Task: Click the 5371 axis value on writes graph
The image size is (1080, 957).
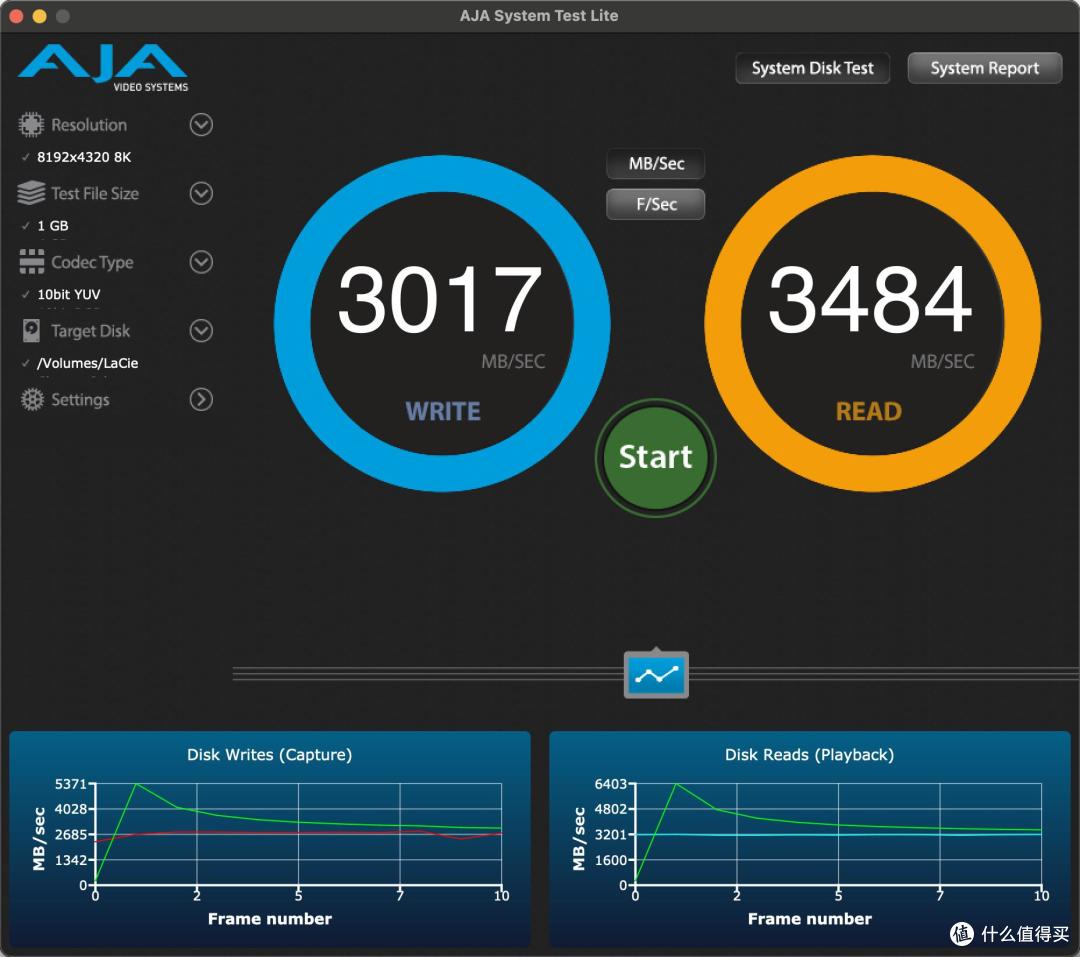Action: tap(70, 784)
